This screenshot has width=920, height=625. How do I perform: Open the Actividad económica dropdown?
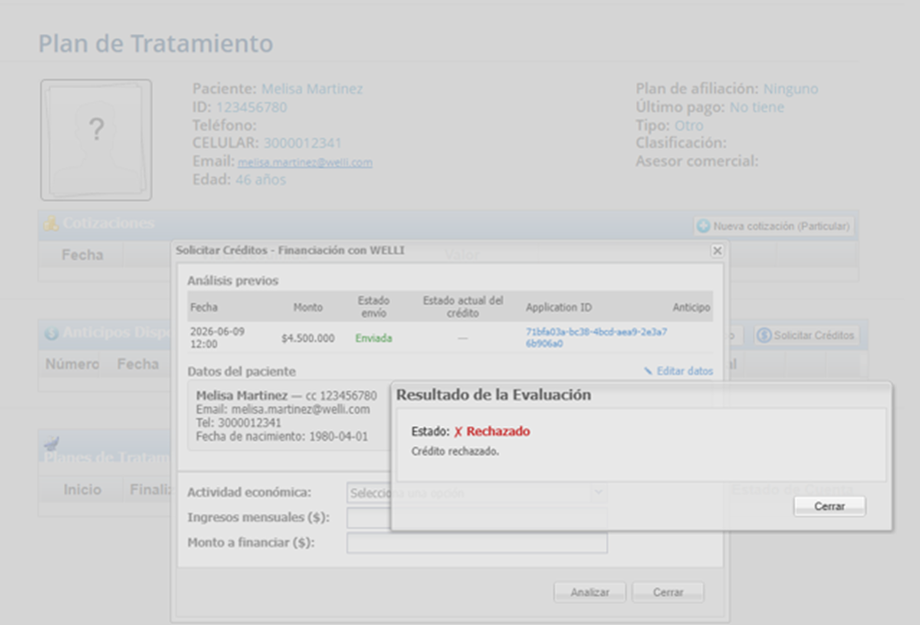coord(476,493)
